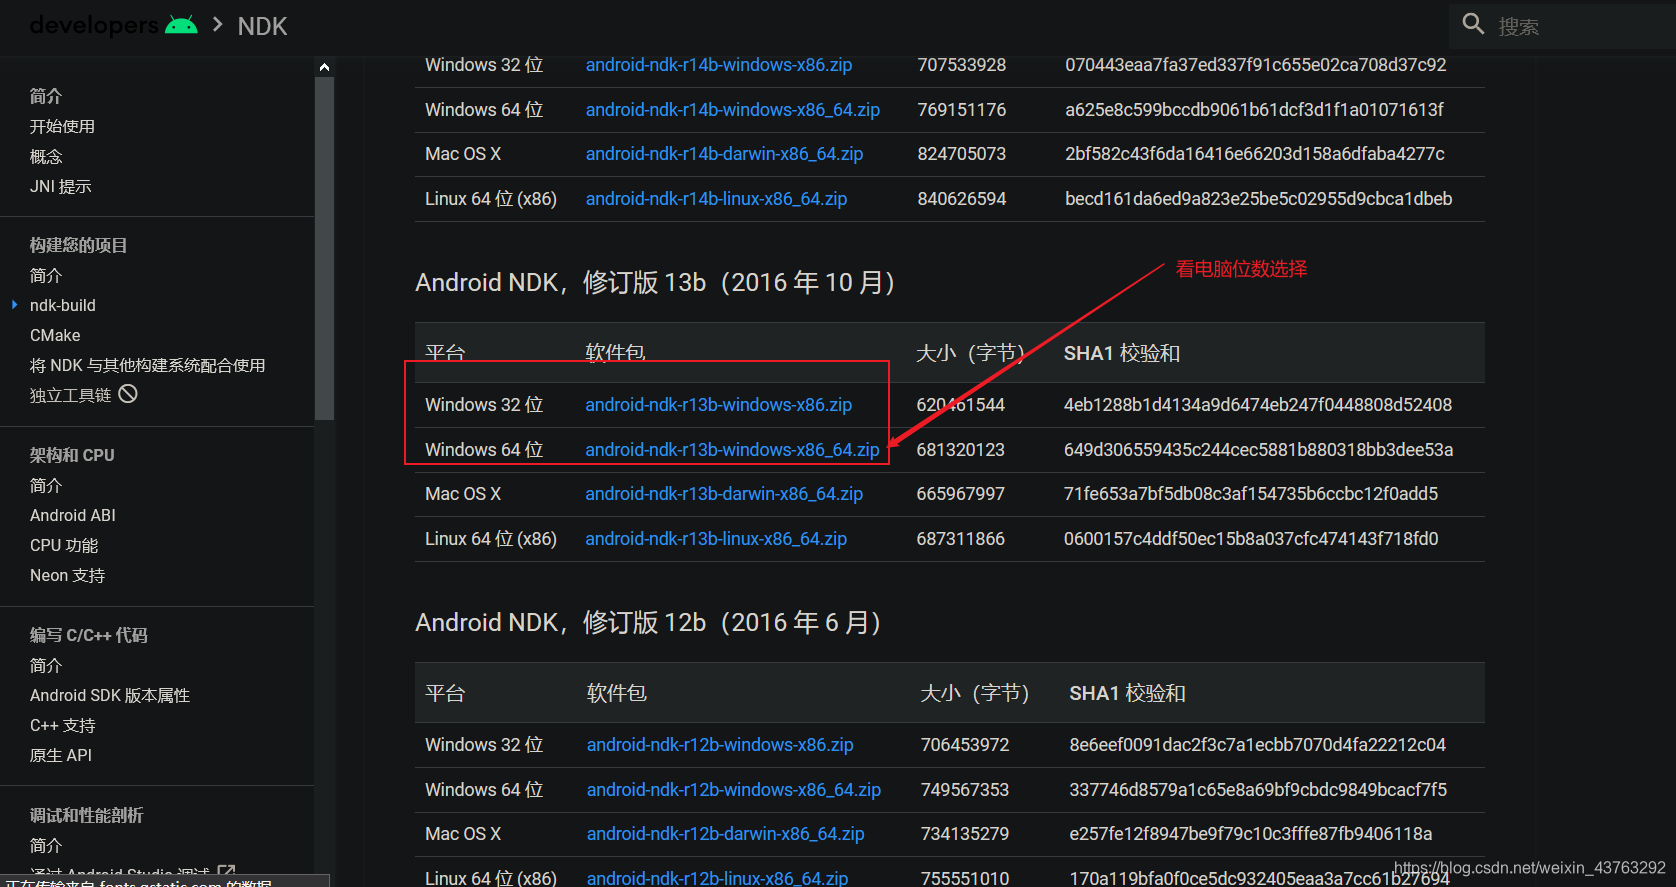The image size is (1676, 887).
Task: Click SHA1 649d306559435c244cec5881b880318bb3dee53a
Action: tap(1258, 450)
